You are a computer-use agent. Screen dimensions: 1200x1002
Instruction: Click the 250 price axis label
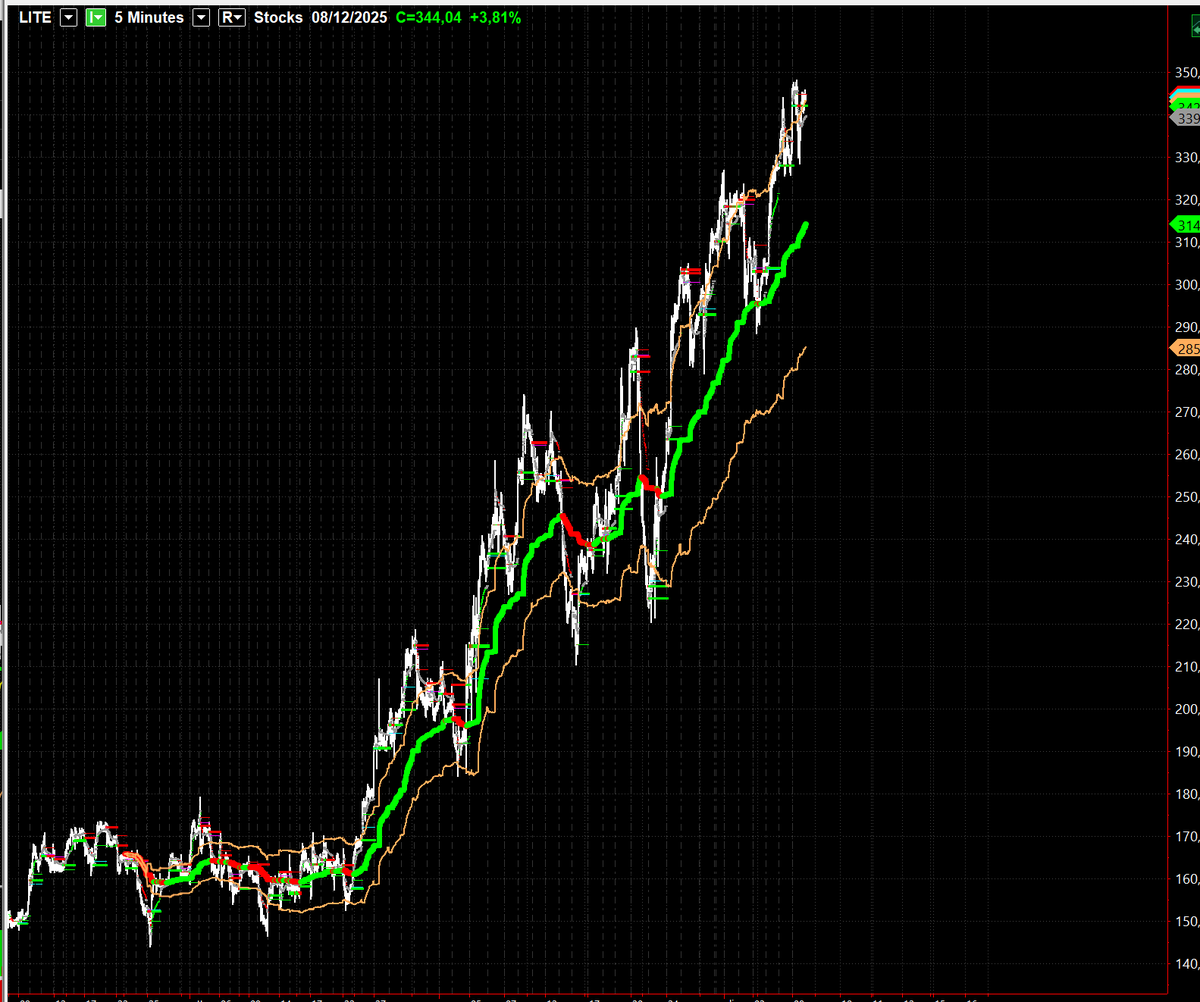1187,497
